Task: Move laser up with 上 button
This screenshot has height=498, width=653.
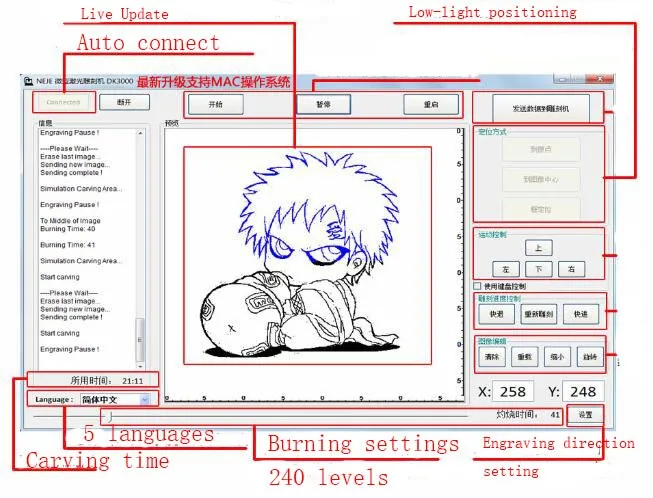Action: (538, 248)
